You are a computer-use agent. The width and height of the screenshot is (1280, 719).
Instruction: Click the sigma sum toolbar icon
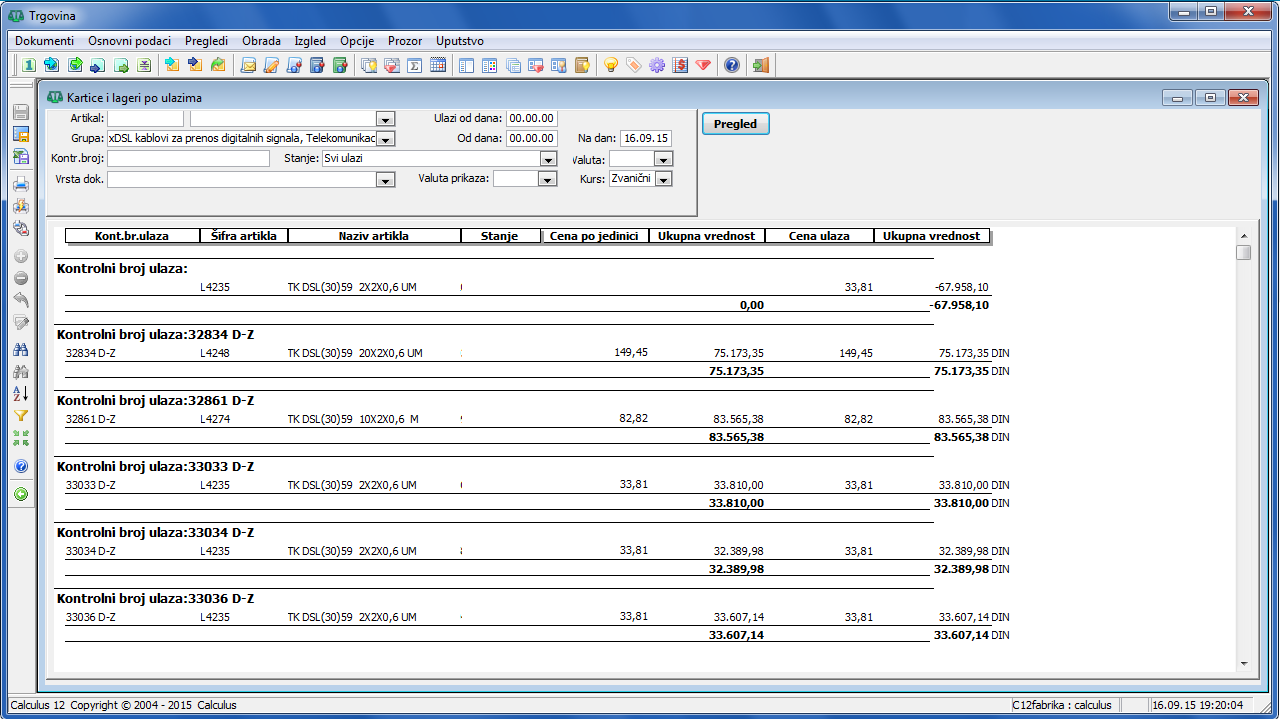pyautogui.click(x=414, y=66)
